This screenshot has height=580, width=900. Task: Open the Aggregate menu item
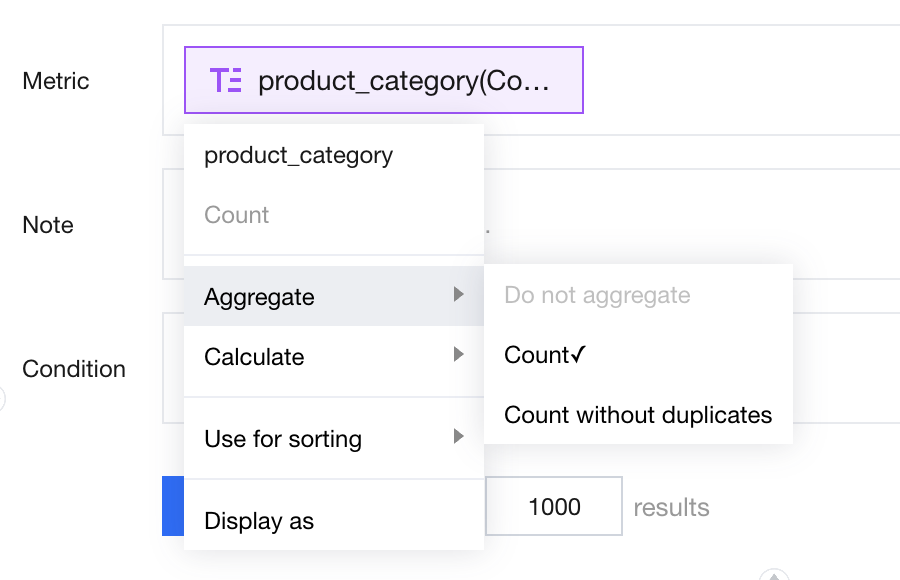coord(259,297)
